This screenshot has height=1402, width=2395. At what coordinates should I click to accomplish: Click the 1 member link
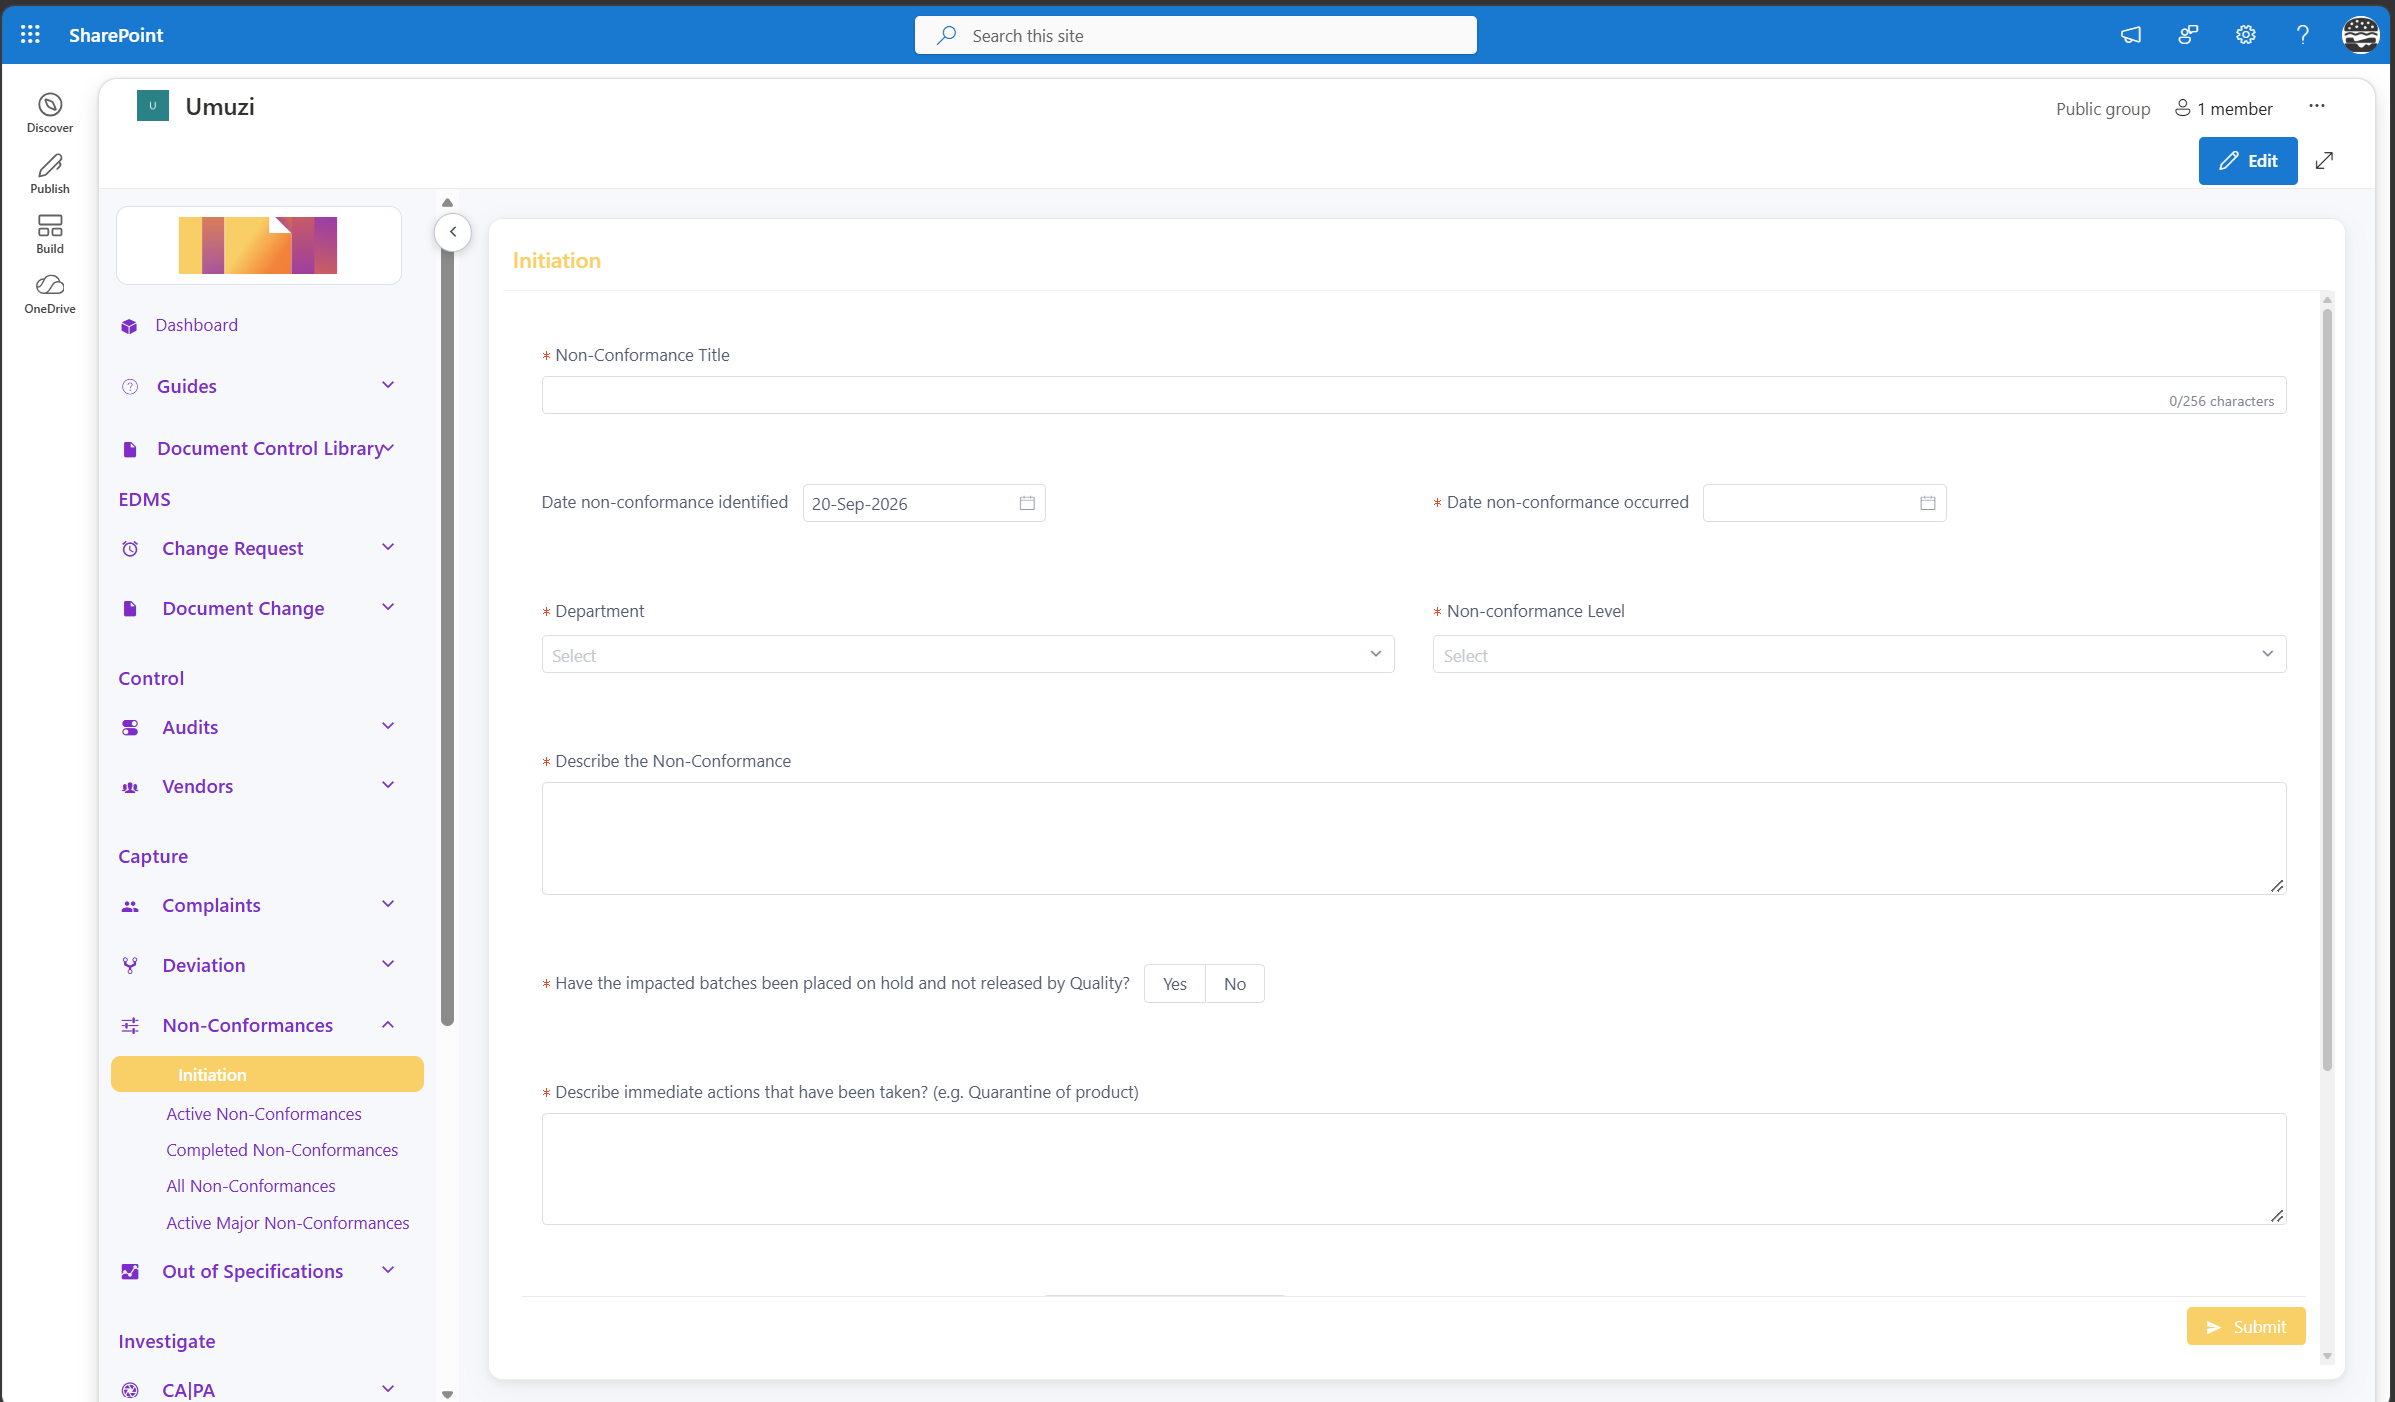pyautogui.click(x=2224, y=109)
